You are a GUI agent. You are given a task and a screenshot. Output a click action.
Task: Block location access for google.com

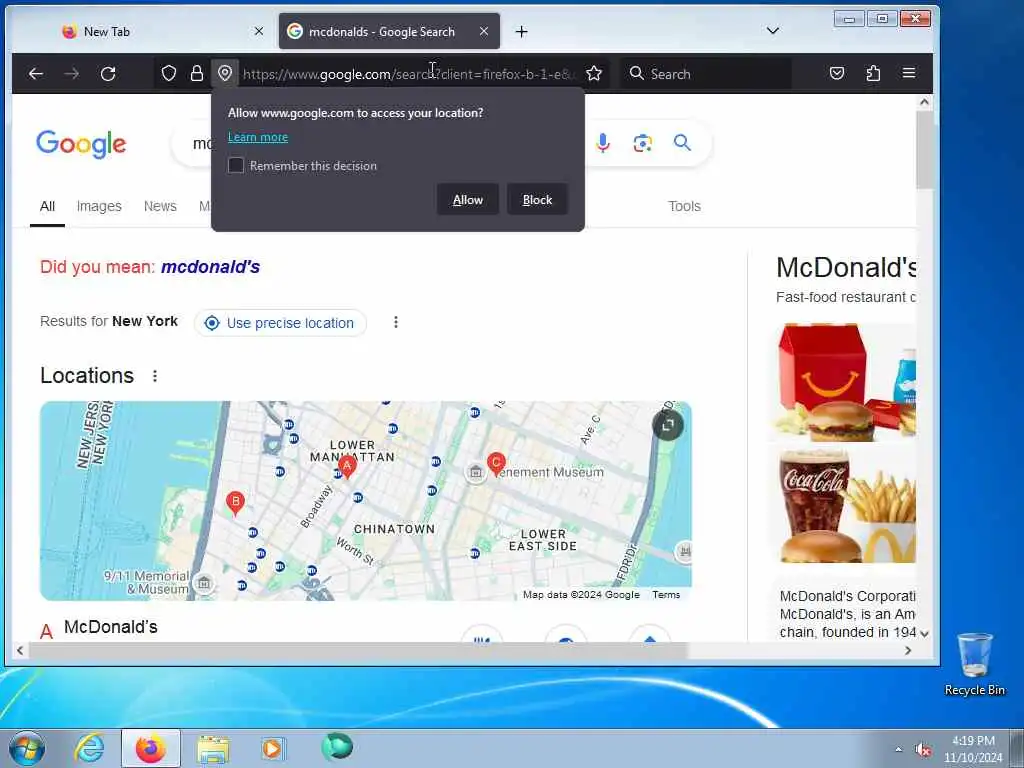pos(537,200)
